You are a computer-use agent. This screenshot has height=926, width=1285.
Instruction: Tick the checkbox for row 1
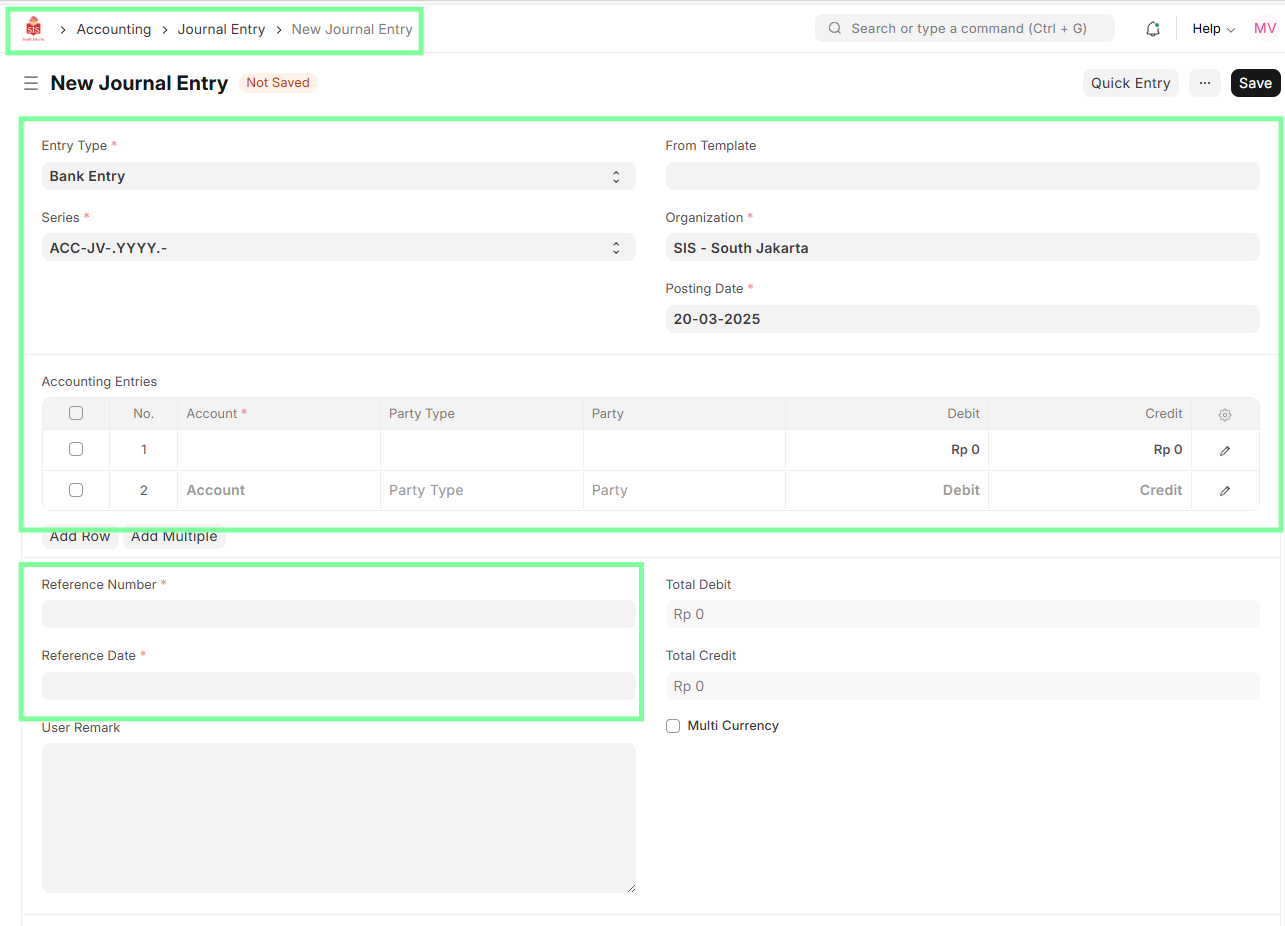point(76,449)
